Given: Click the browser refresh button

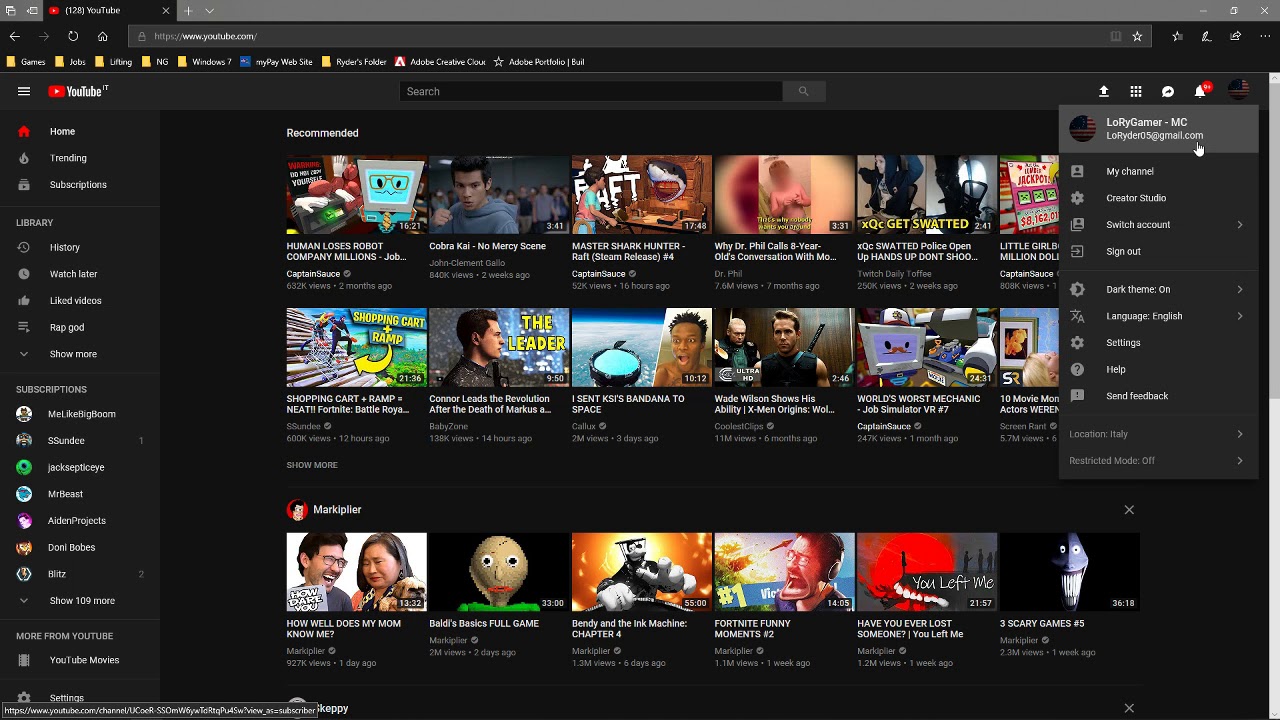Looking at the screenshot, I should pos(73,36).
